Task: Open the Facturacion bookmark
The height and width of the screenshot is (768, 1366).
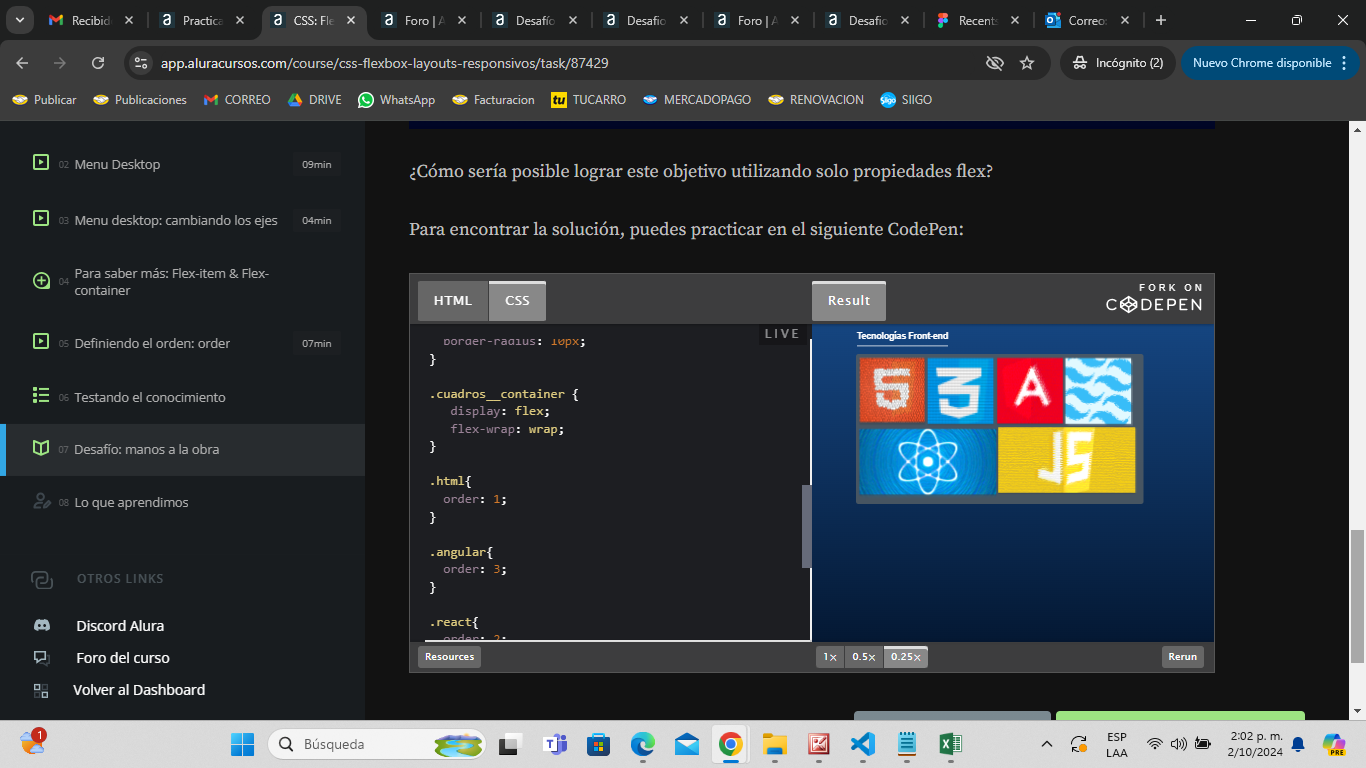Action: (x=494, y=100)
